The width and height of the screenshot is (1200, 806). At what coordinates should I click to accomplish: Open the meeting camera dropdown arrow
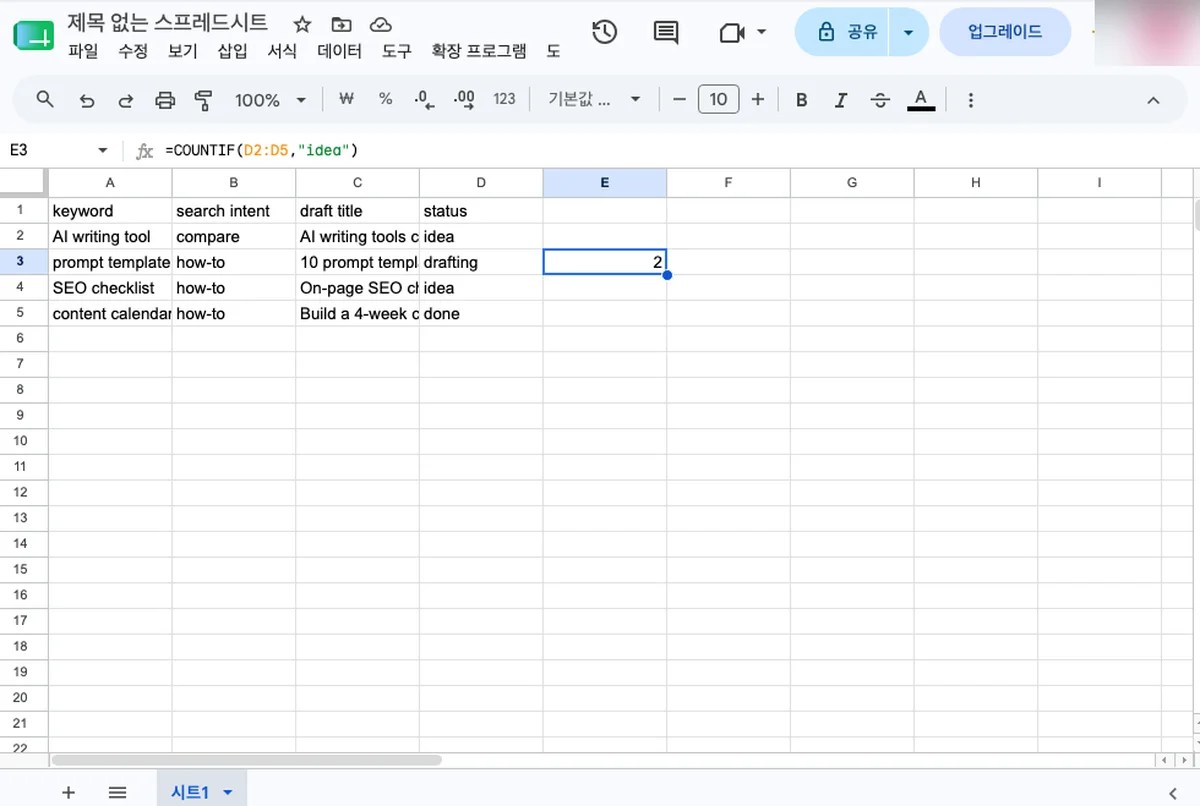761,32
